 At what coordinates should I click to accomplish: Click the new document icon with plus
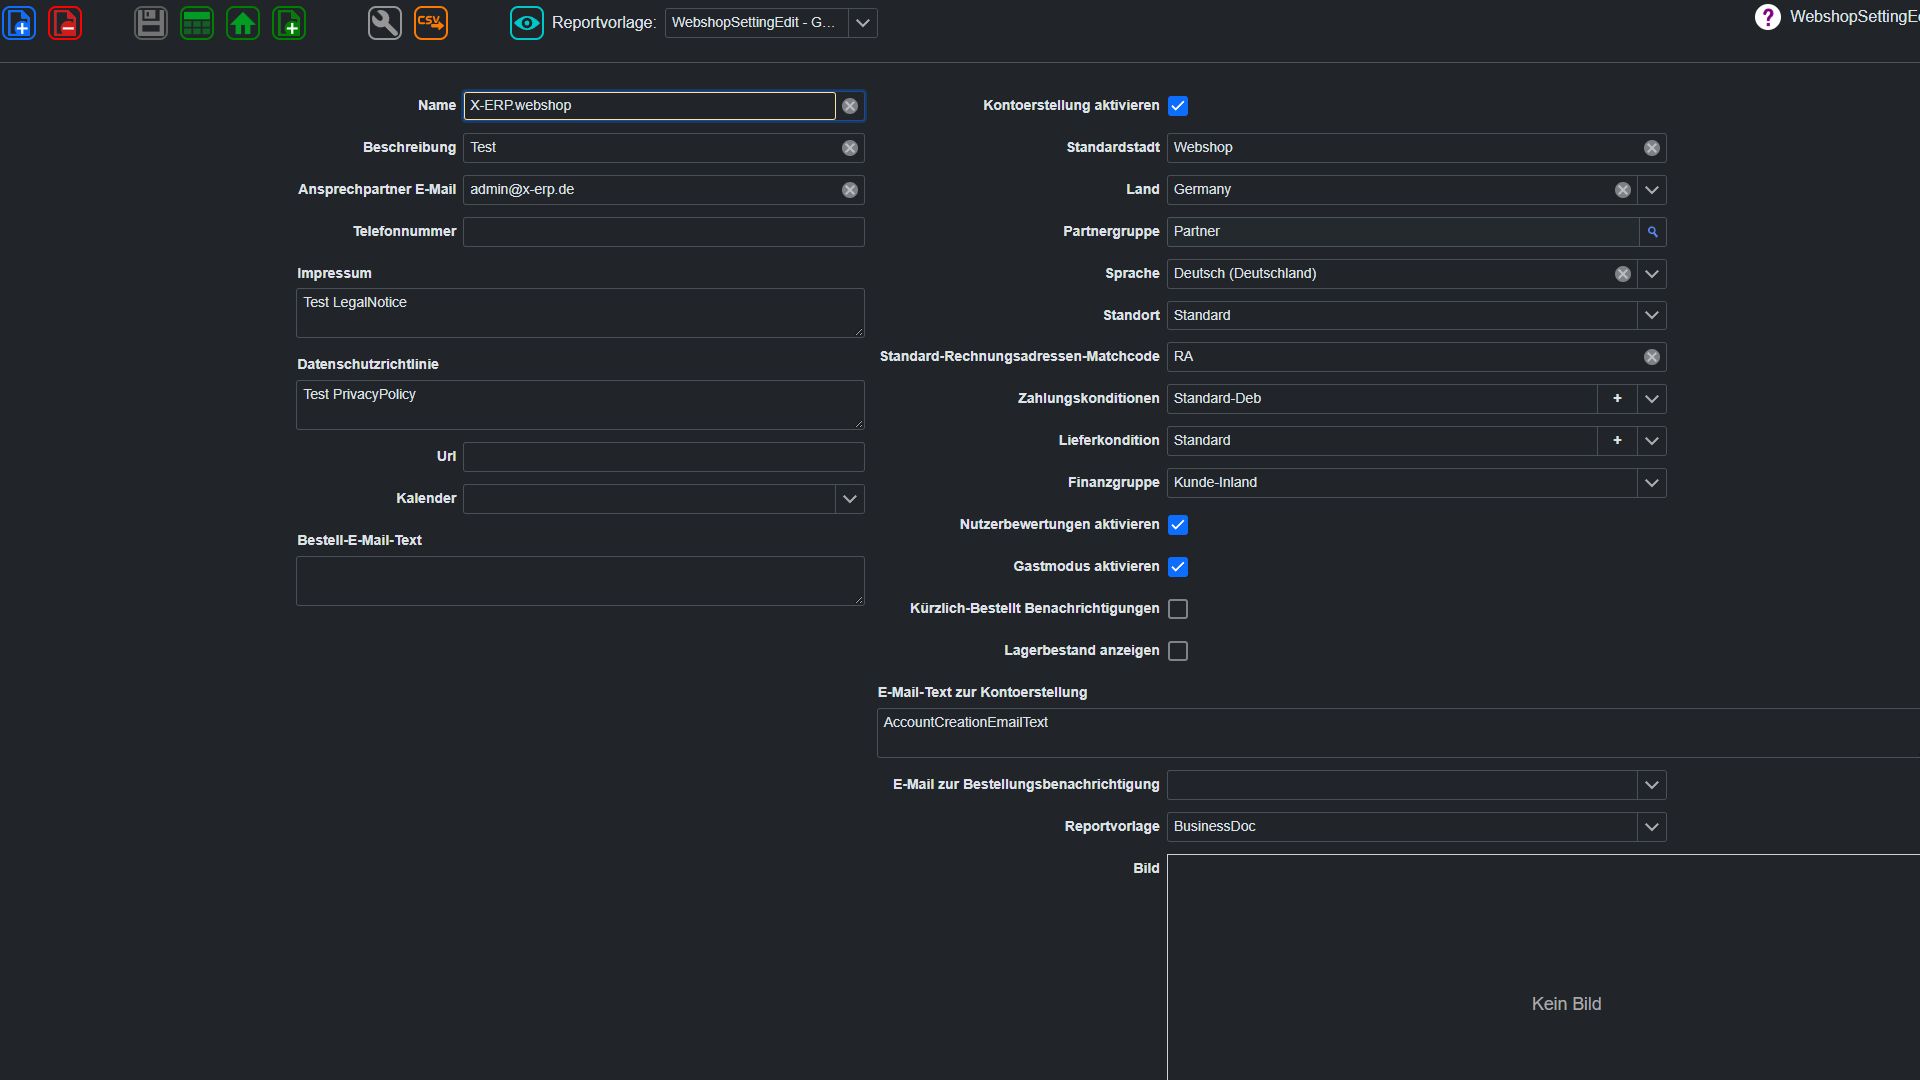coord(19,22)
